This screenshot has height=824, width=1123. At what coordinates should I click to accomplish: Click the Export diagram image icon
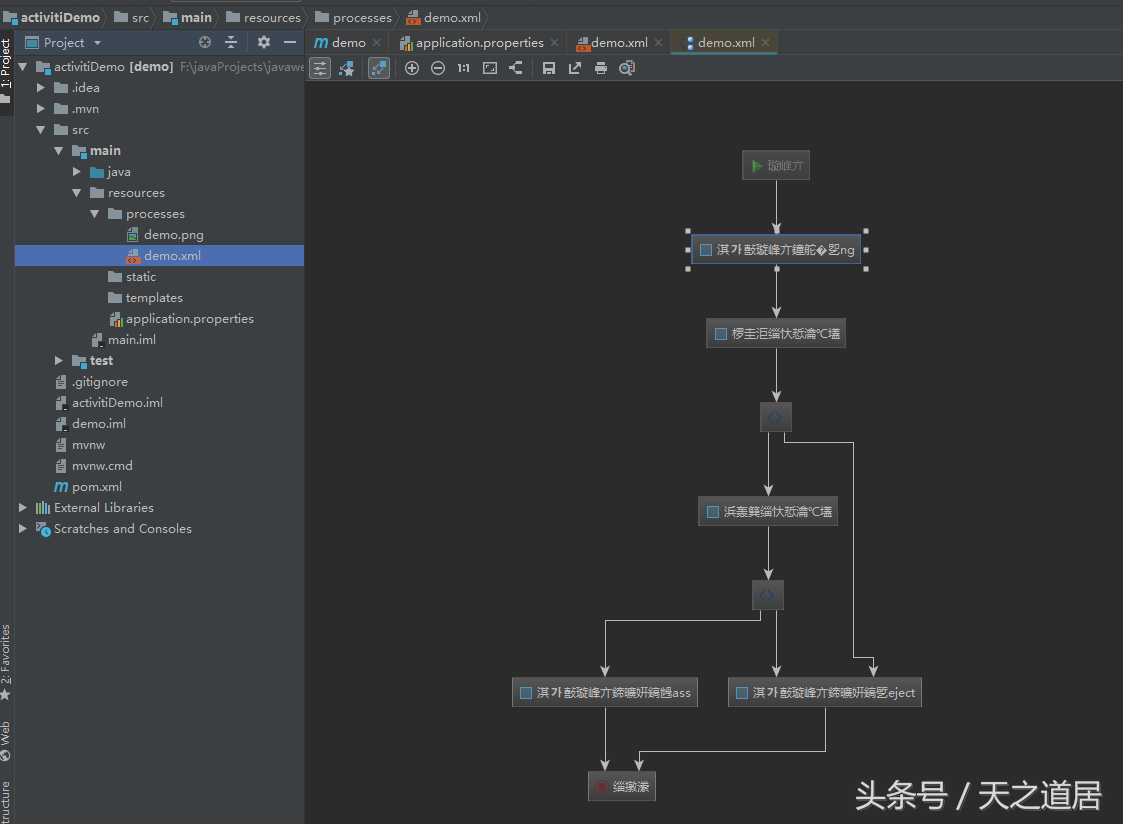pos(573,68)
